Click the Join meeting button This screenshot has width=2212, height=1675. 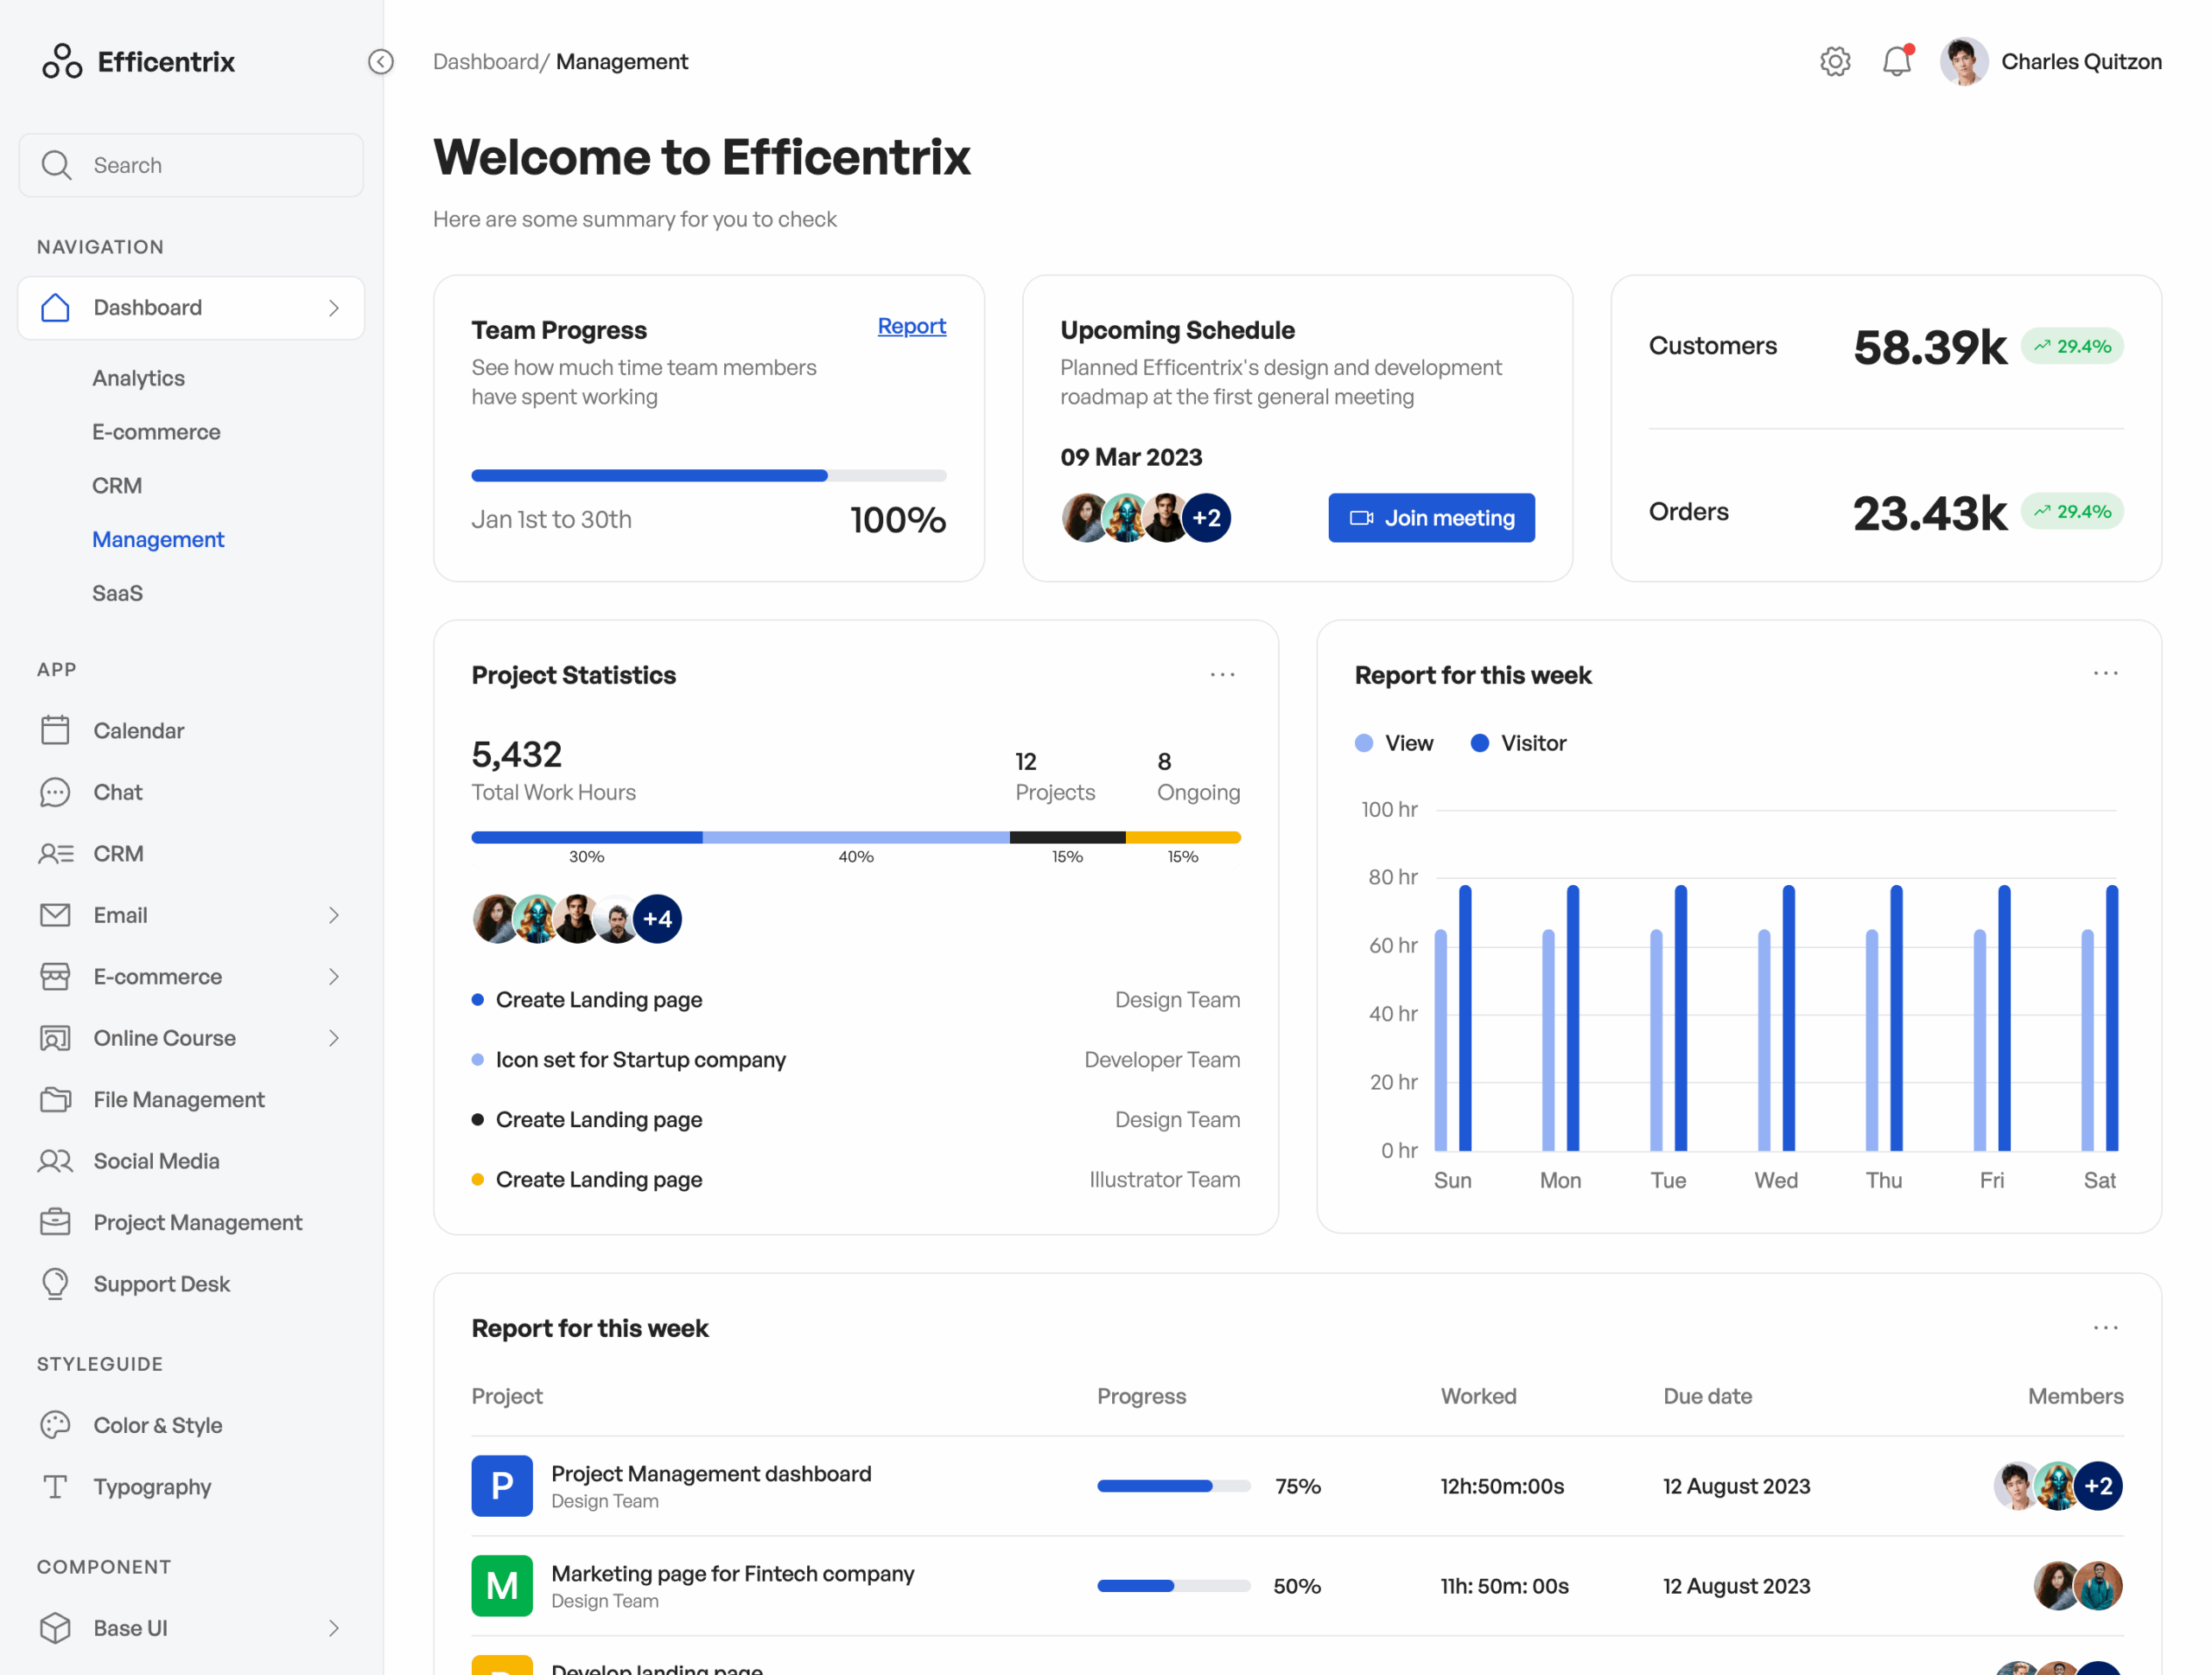(1431, 518)
